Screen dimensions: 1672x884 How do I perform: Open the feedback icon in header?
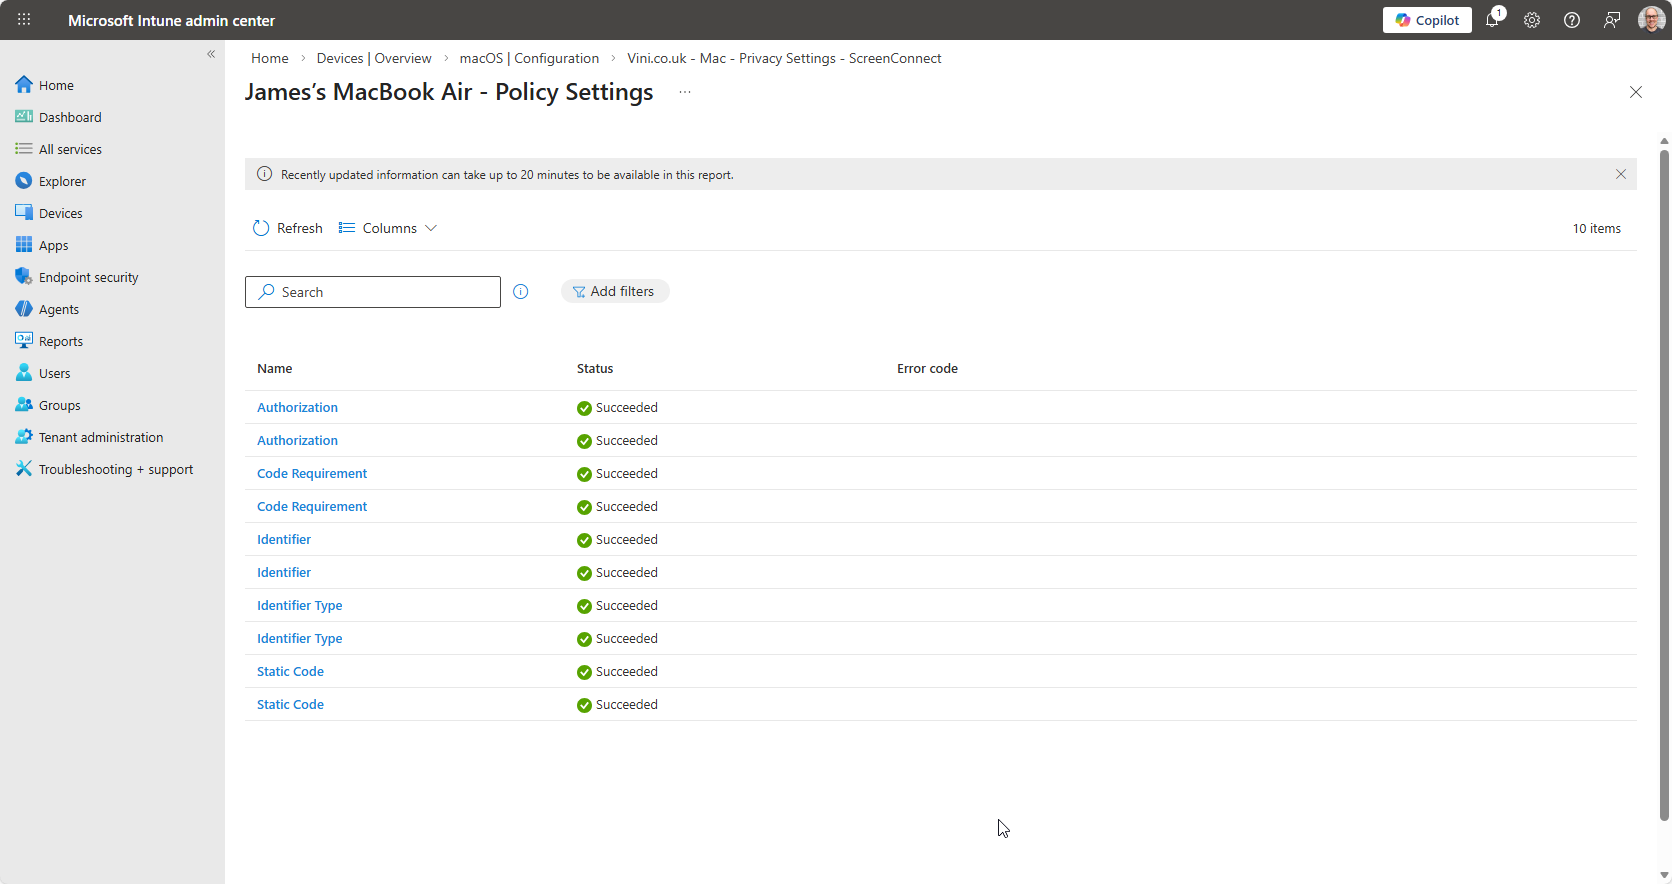(x=1612, y=20)
